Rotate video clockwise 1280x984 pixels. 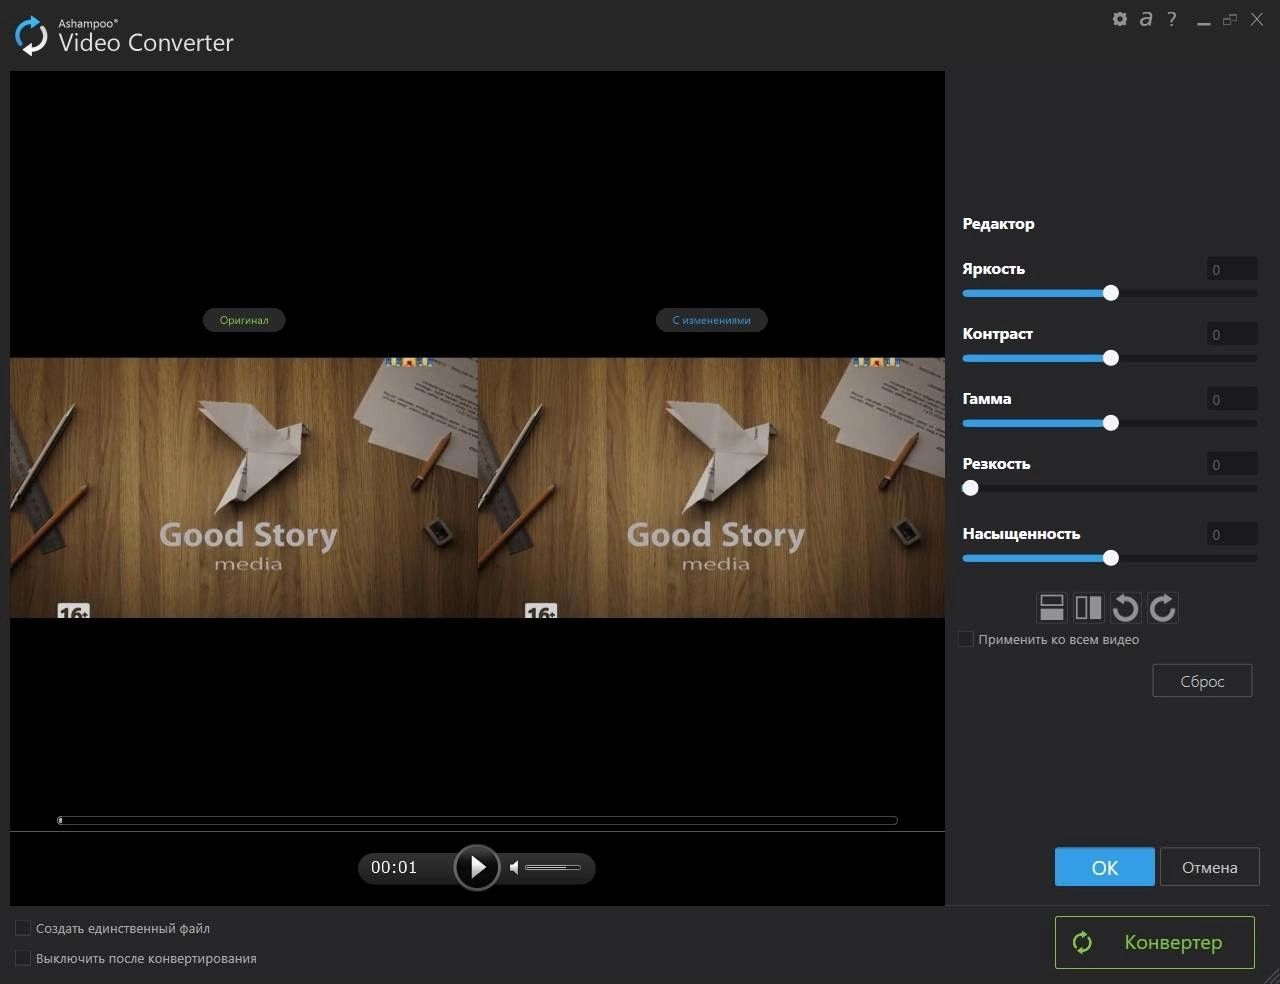click(1162, 608)
